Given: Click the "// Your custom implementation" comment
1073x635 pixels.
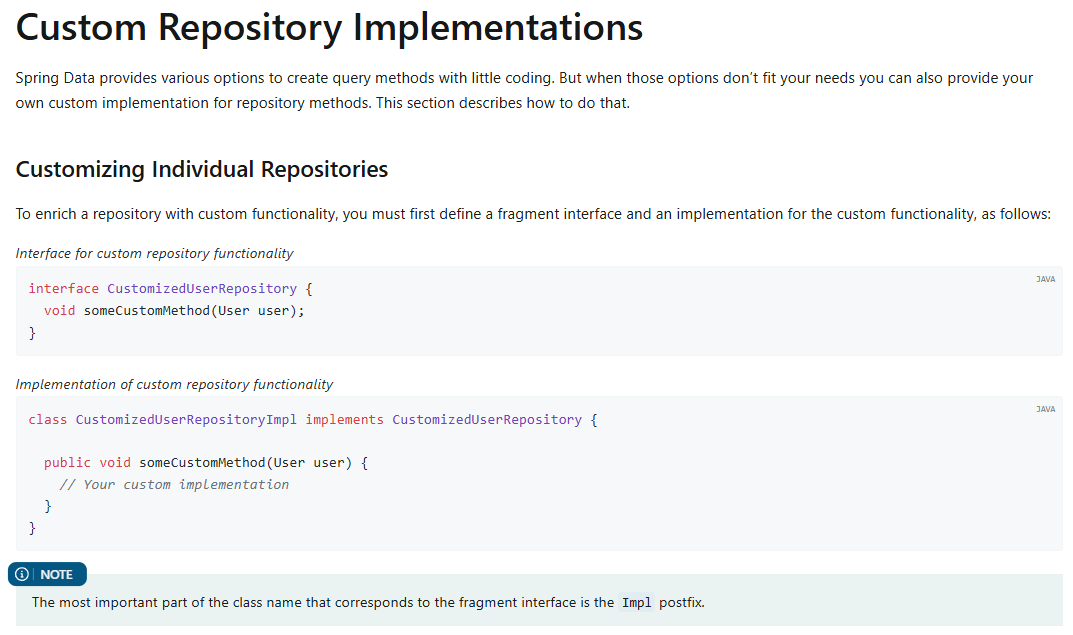Looking at the screenshot, I should click(174, 484).
